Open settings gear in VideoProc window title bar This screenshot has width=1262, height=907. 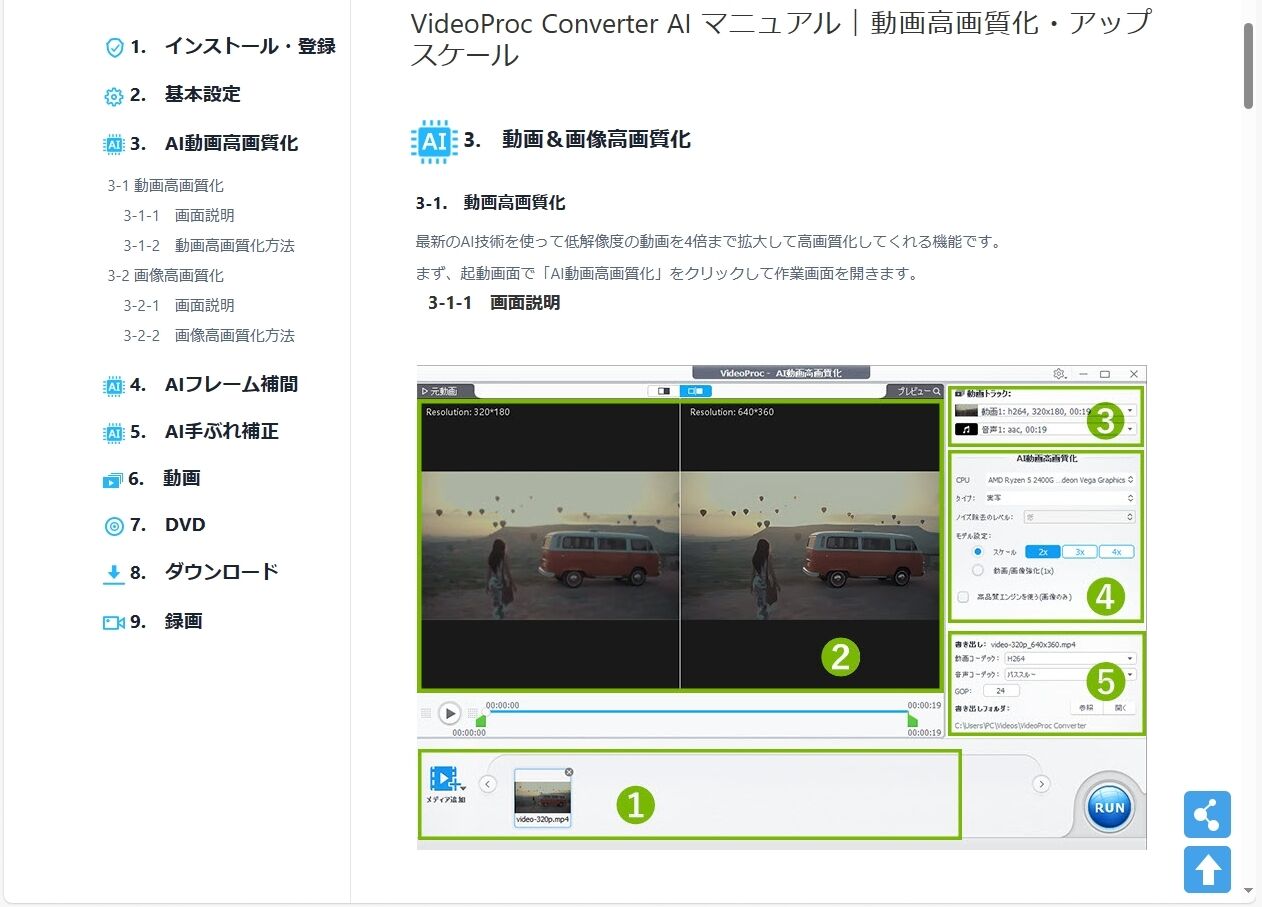1059,373
